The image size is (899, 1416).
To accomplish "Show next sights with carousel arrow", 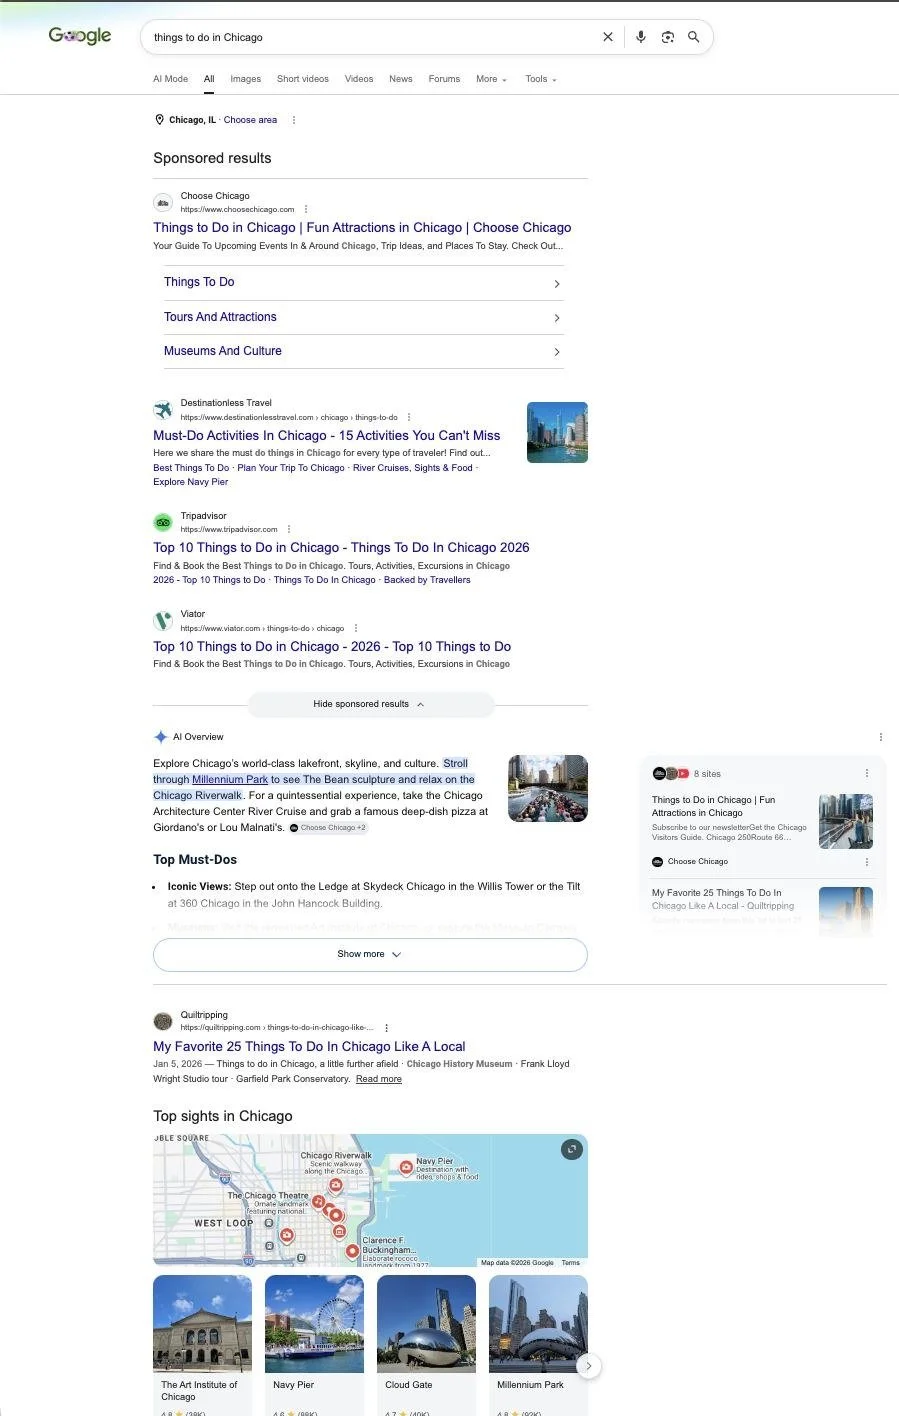I will point(589,1366).
